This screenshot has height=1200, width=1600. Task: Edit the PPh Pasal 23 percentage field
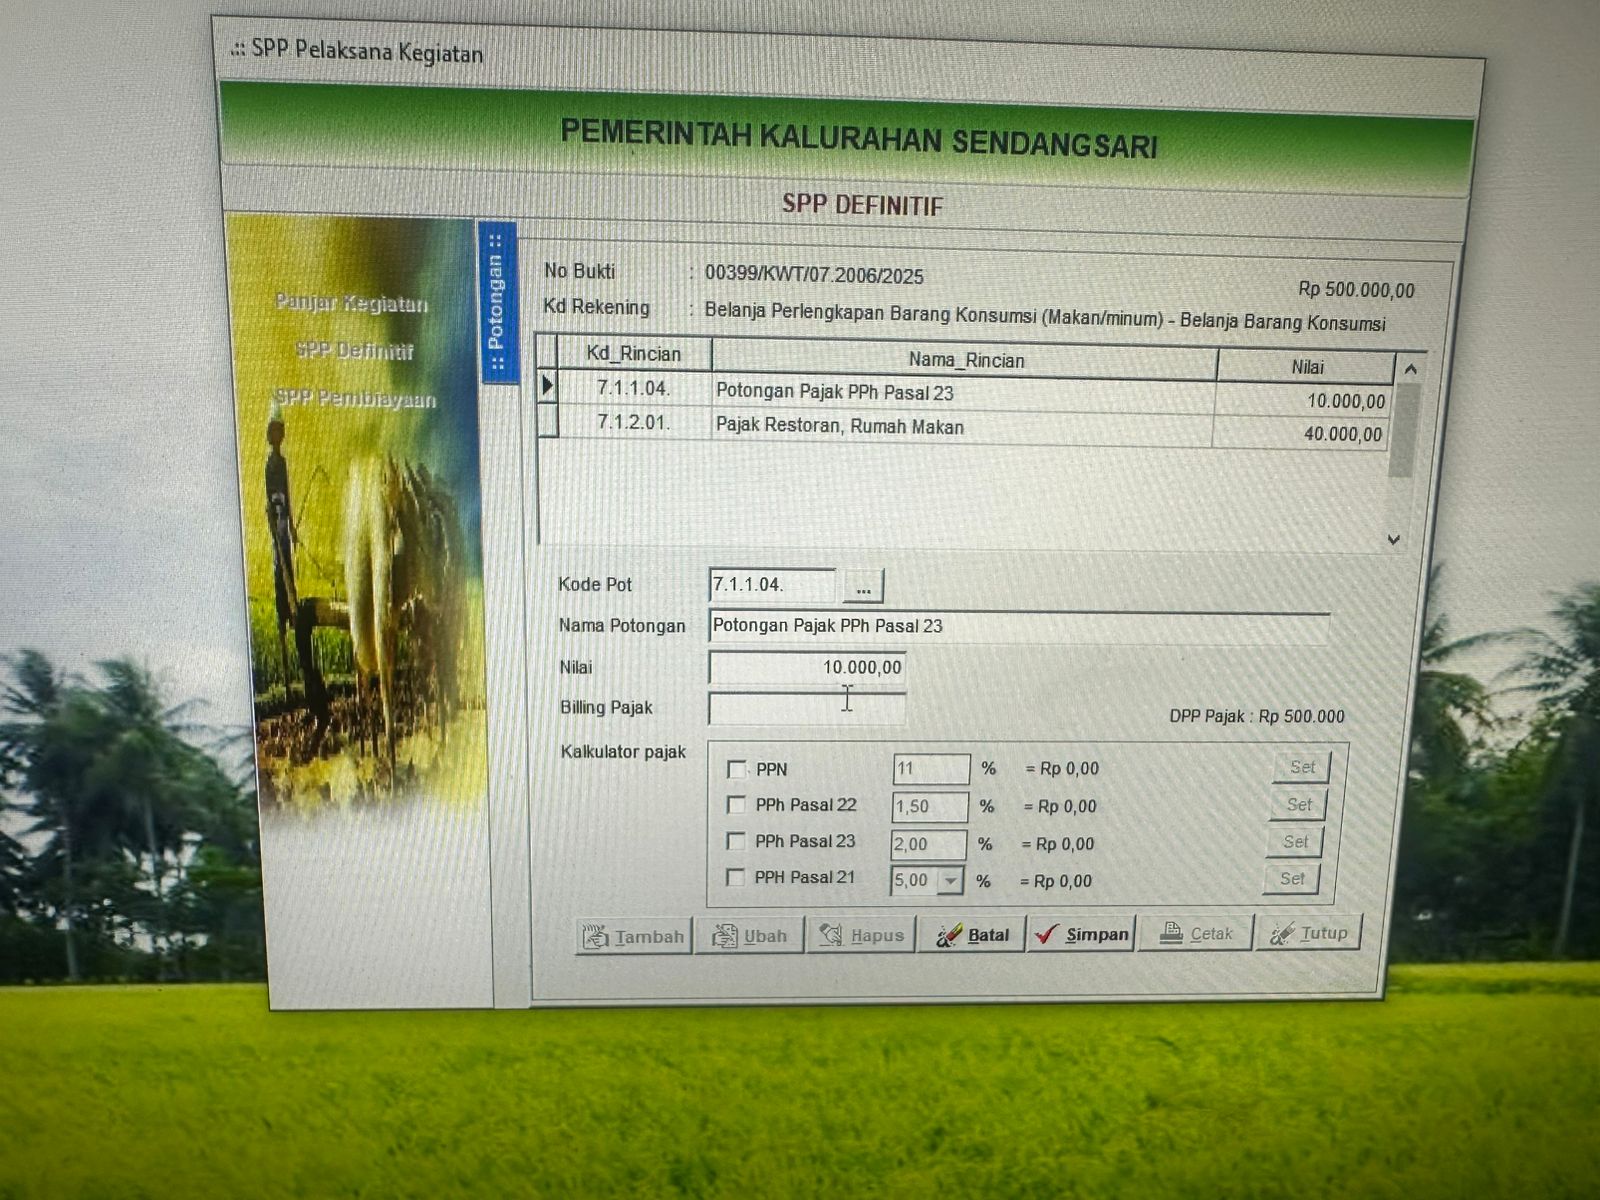[x=929, y=844]
